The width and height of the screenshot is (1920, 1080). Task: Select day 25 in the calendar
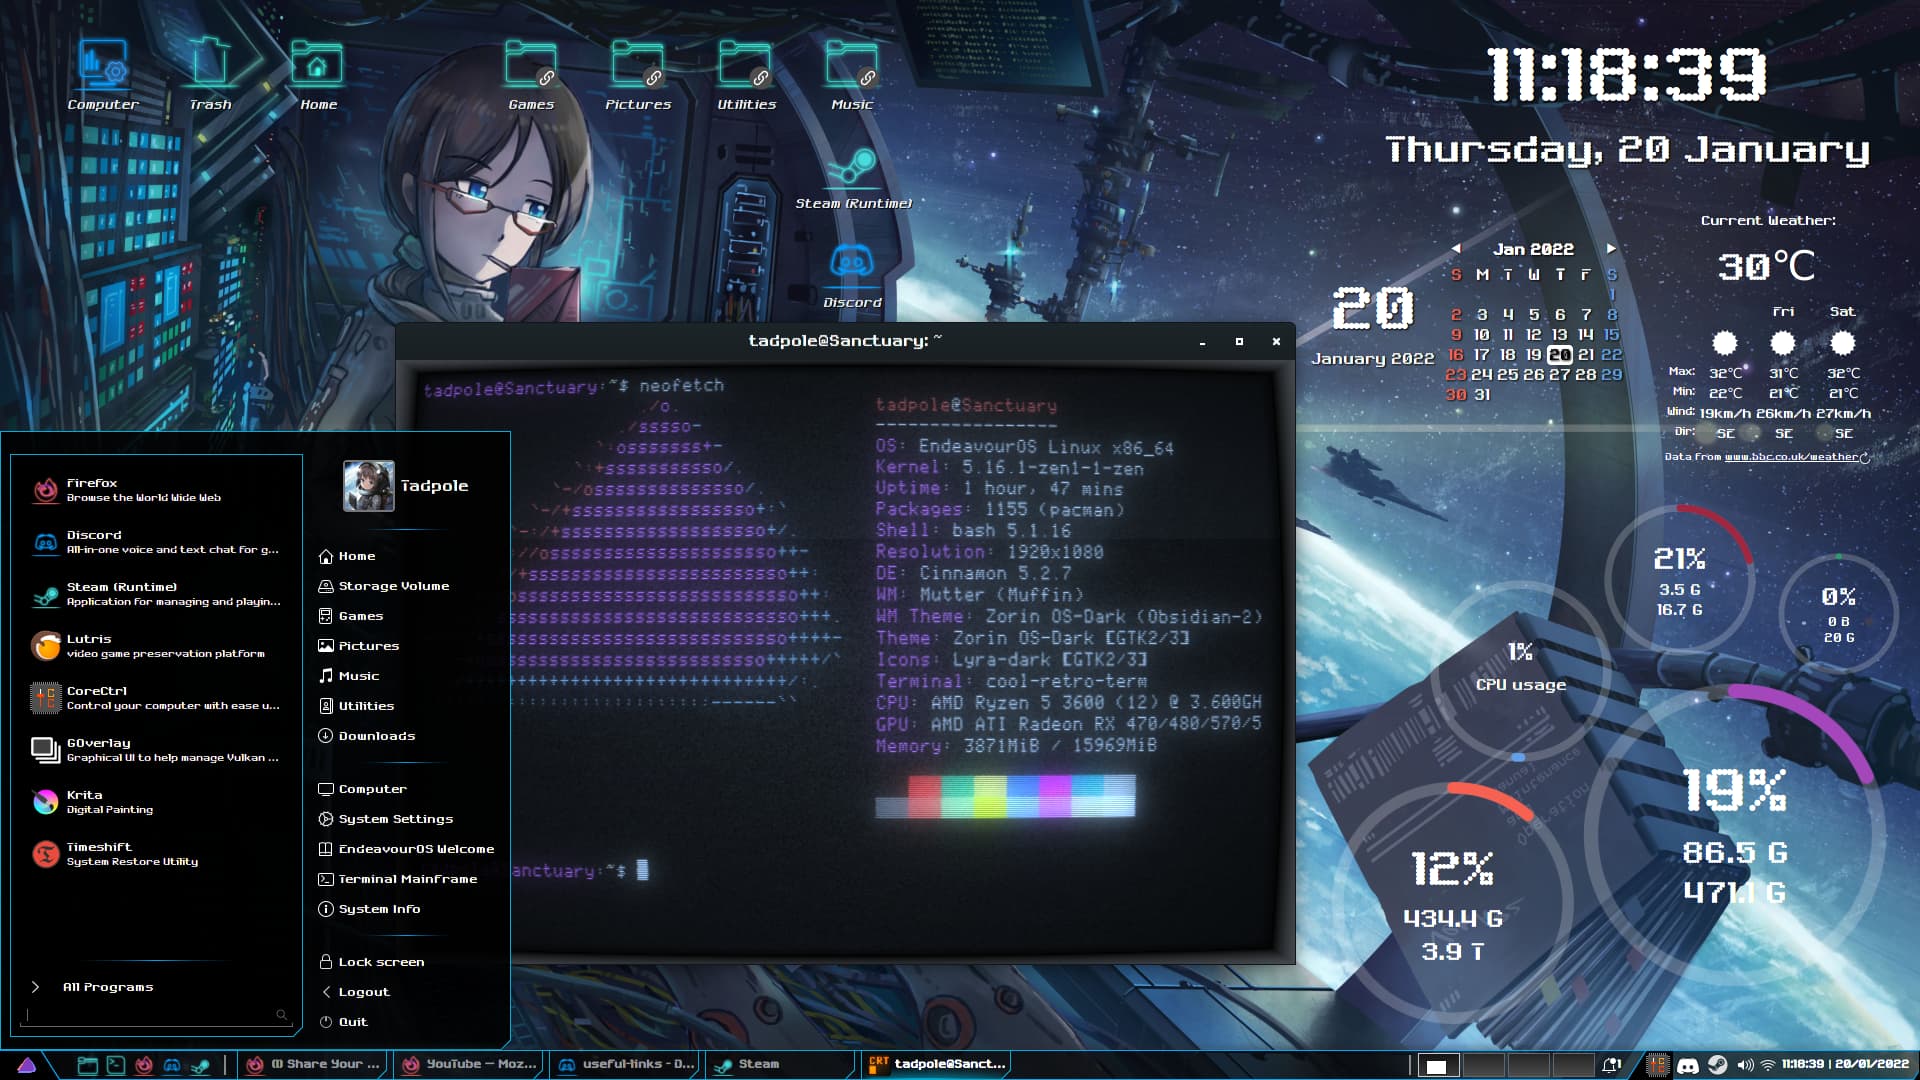coord(1507,375)
